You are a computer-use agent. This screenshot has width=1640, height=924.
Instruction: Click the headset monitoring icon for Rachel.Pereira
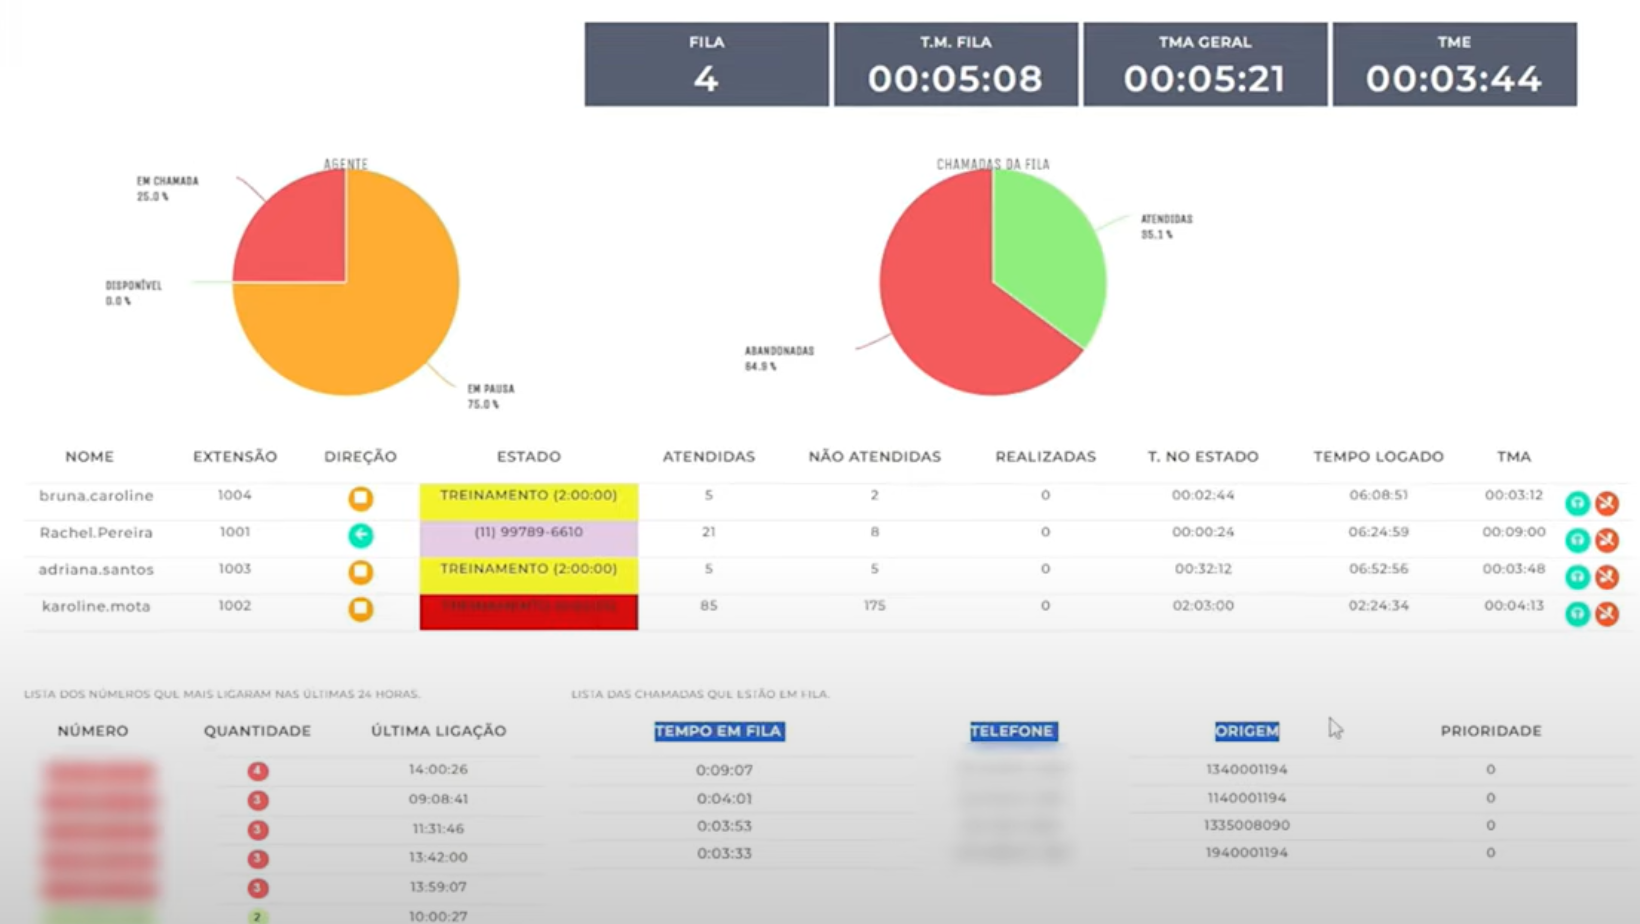point(1577,540)
